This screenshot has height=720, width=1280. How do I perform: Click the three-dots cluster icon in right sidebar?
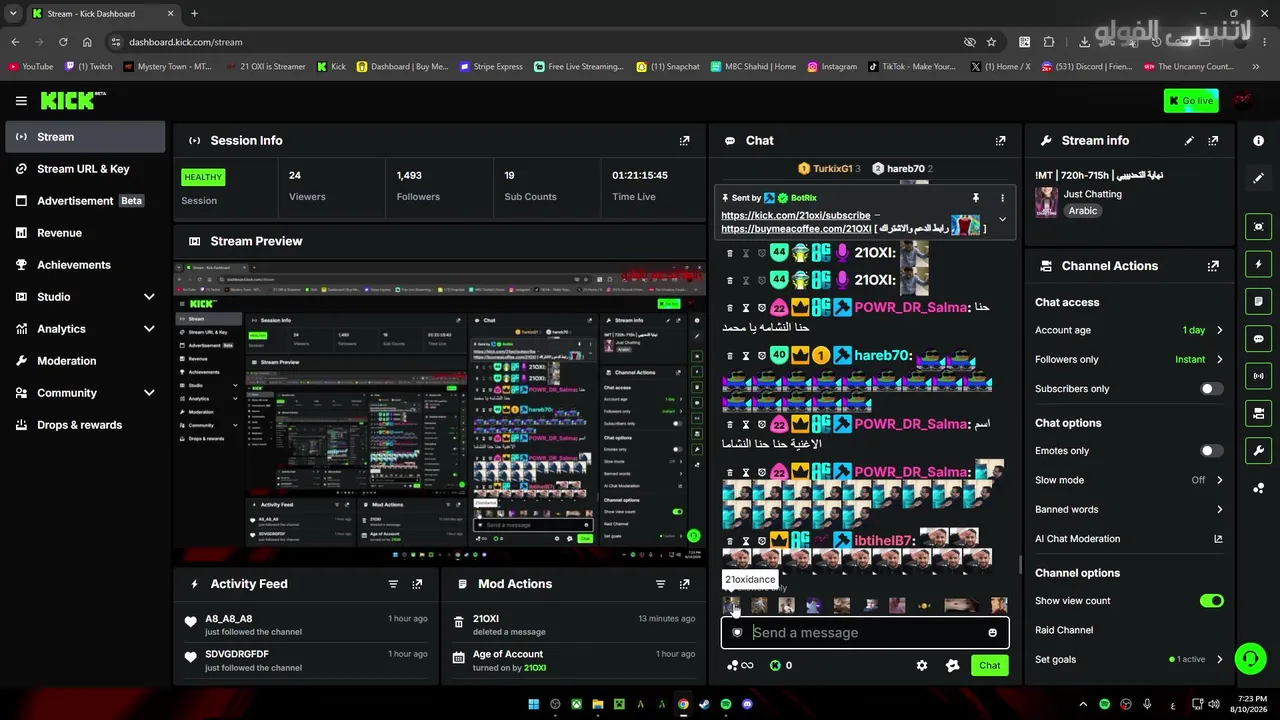point(1258,488)
